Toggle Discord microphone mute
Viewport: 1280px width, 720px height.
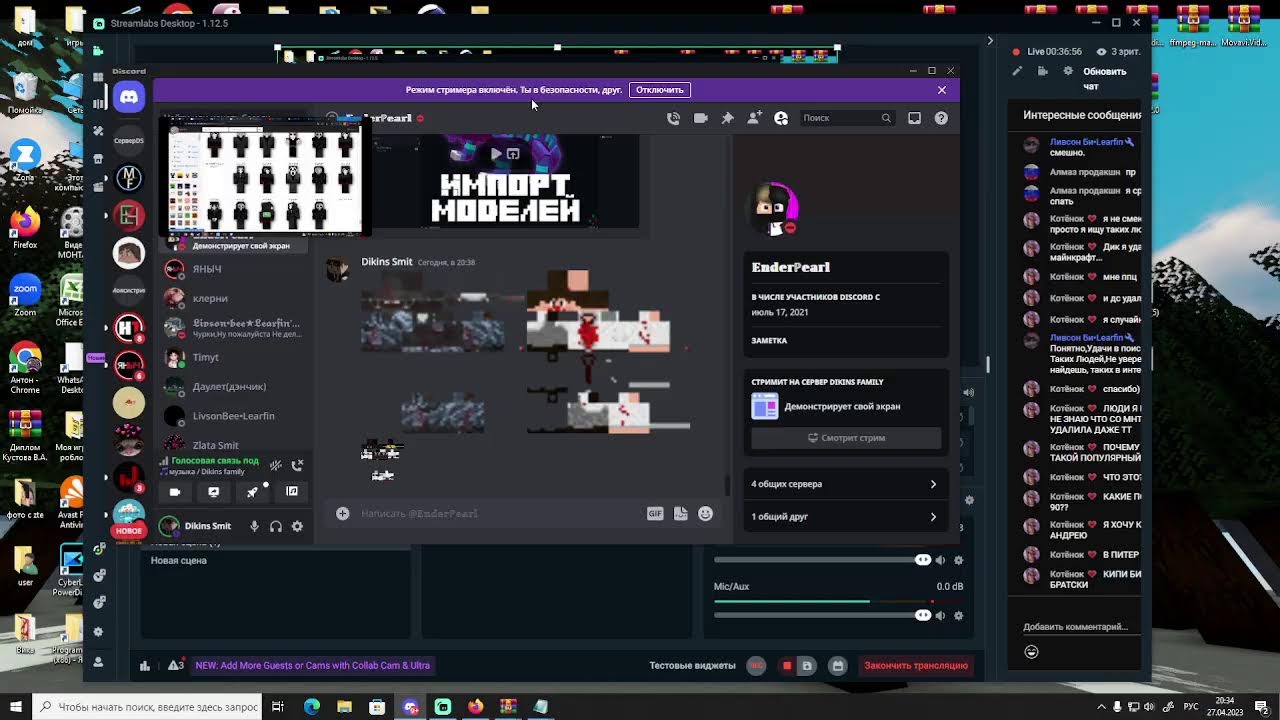pyautogui.click(x=254, y=526)
